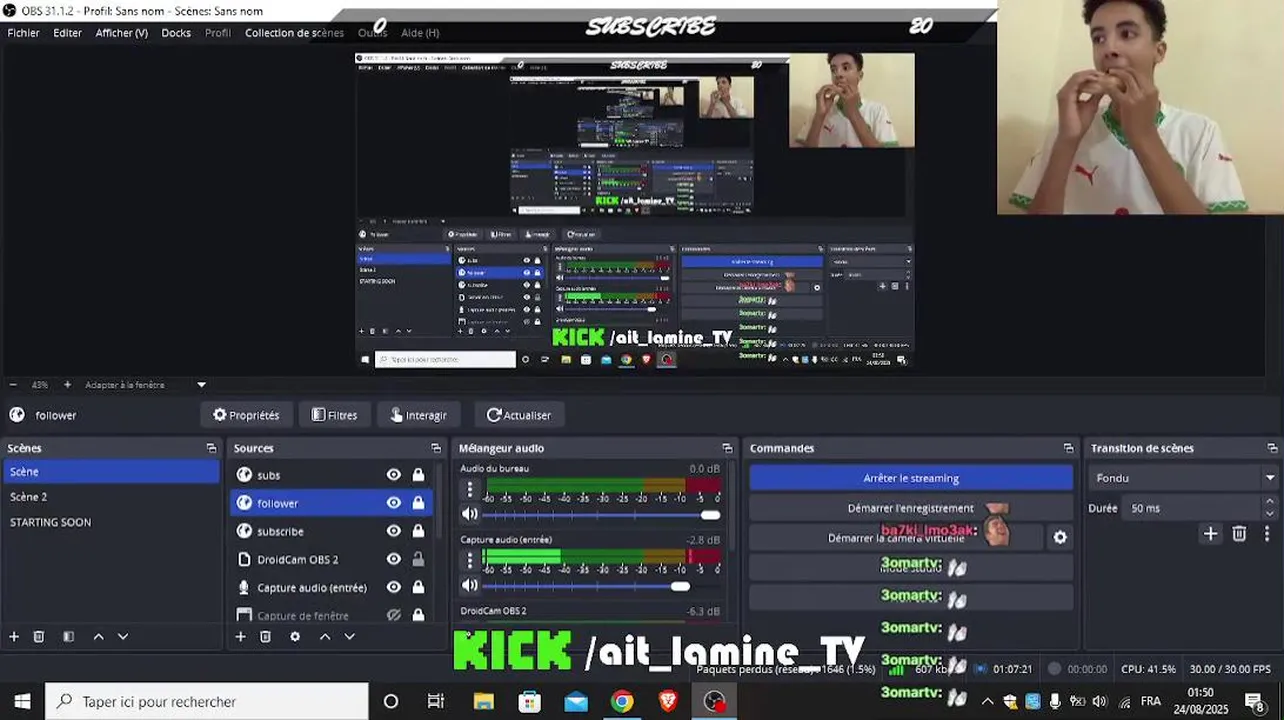Open the transition three-dot options menu
Image resolution: width=1284 pixels, height=720 pixels.
point(1267,534)
